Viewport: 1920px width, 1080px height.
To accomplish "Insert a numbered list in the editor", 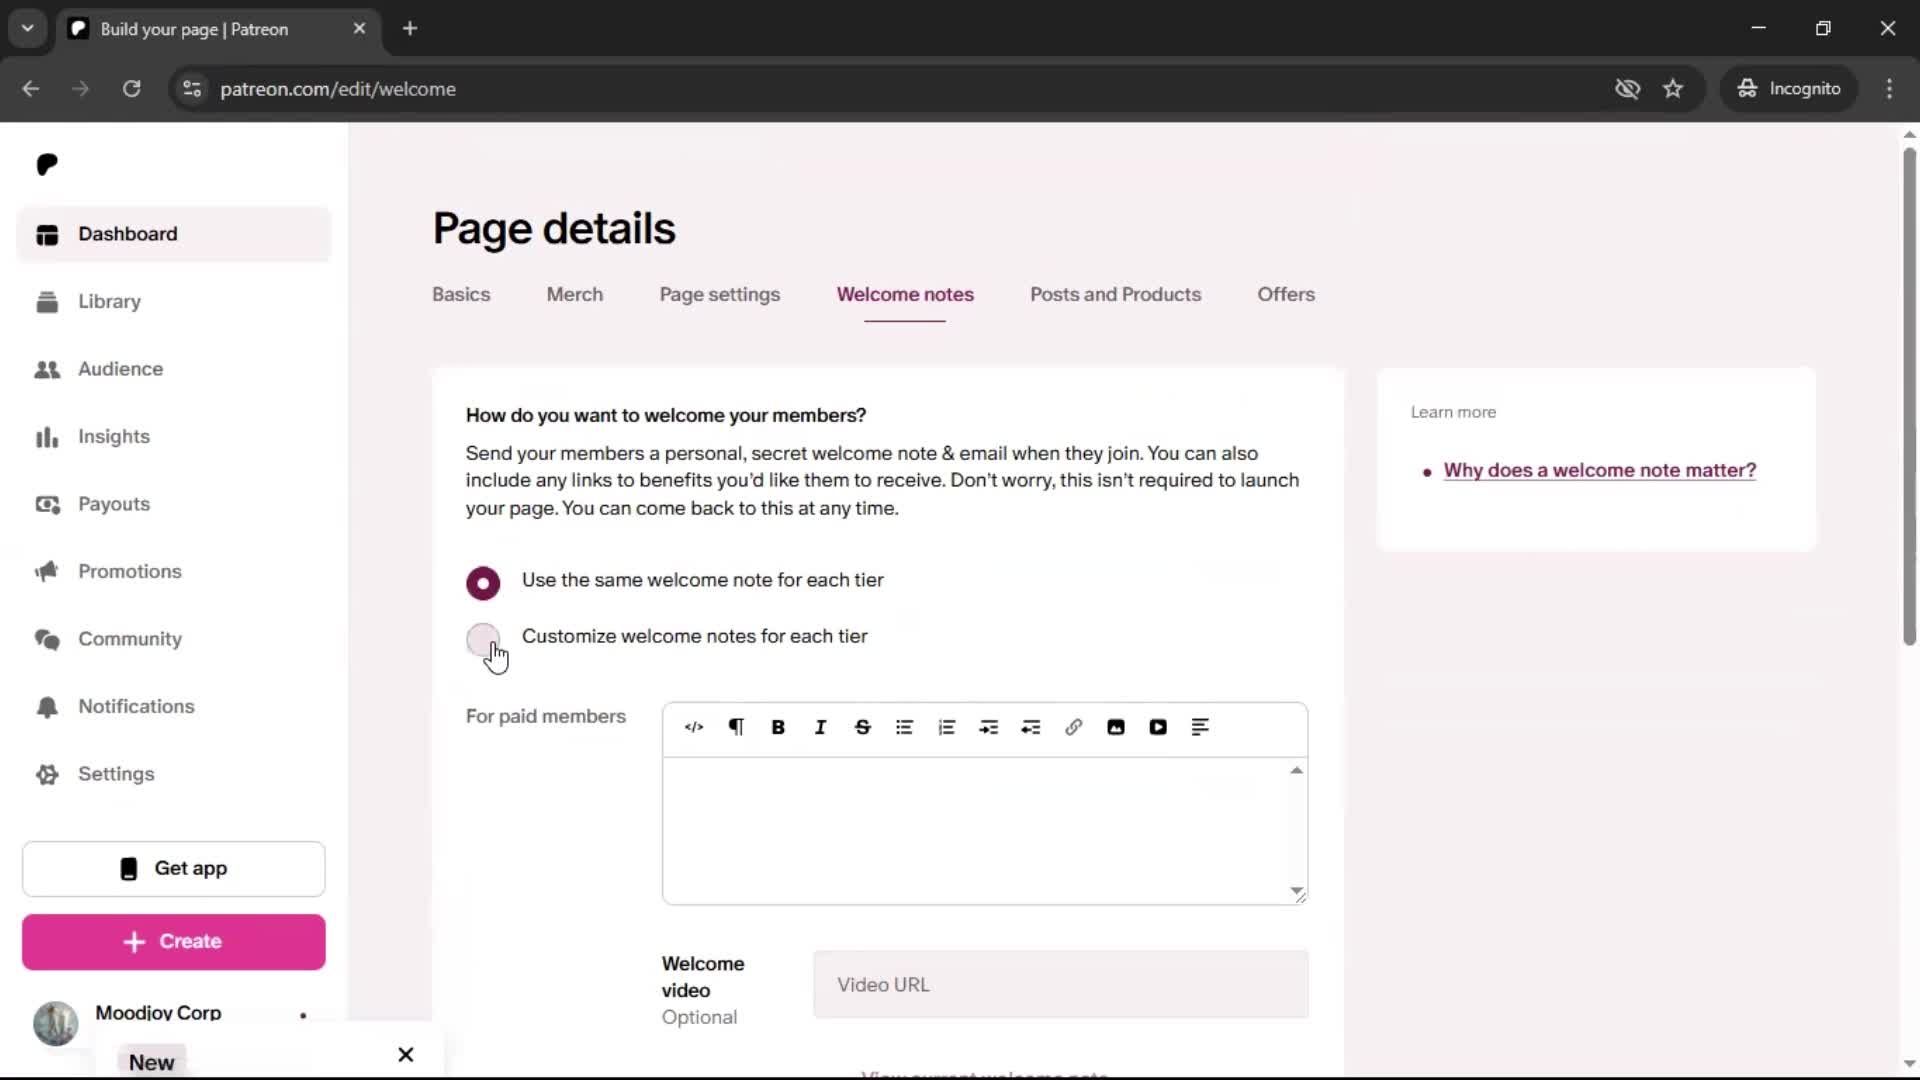I will click(946, 728).
